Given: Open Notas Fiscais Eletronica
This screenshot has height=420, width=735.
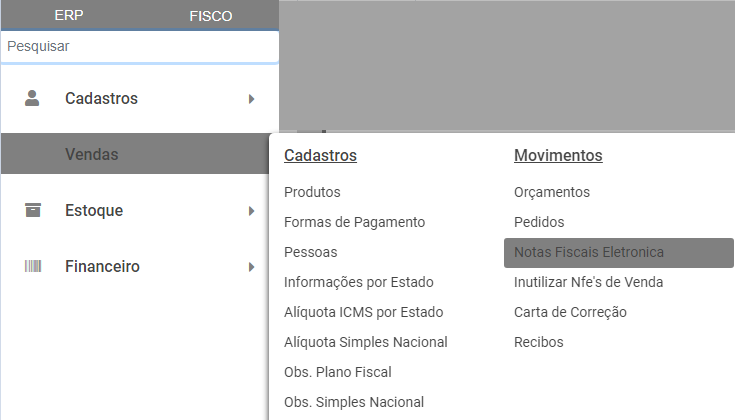Looking at the screenshot, I should click(x=588, y=252).
